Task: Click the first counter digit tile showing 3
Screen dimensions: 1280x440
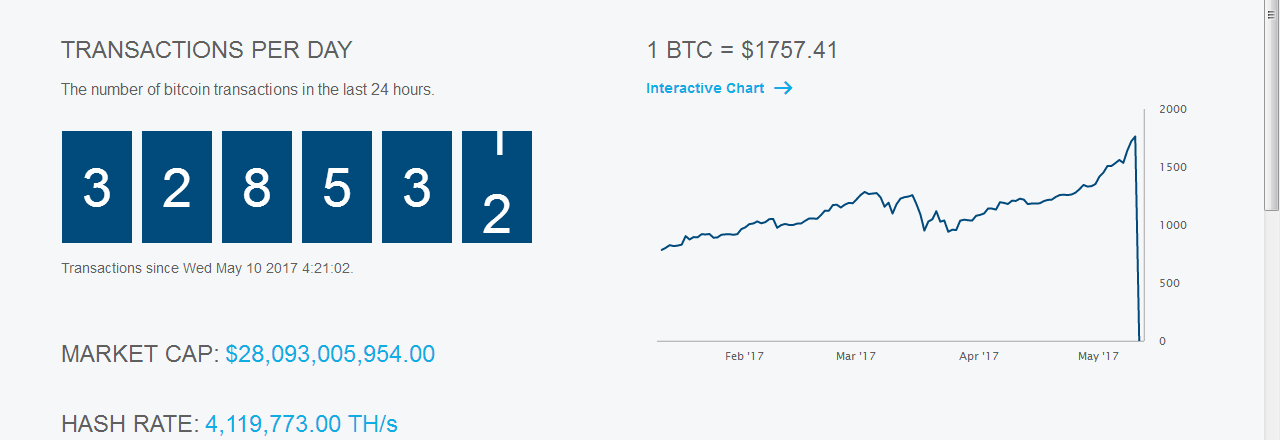Action: (x=97, y=187)
